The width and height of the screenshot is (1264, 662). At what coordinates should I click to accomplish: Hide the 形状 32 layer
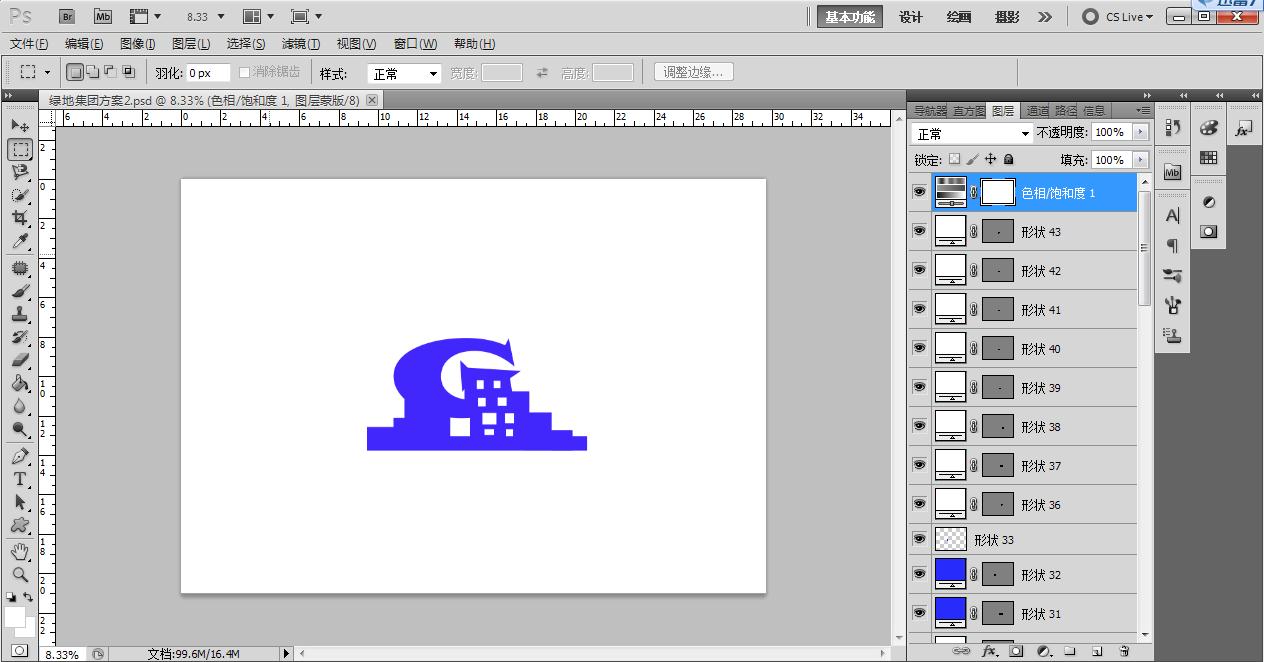919,574
